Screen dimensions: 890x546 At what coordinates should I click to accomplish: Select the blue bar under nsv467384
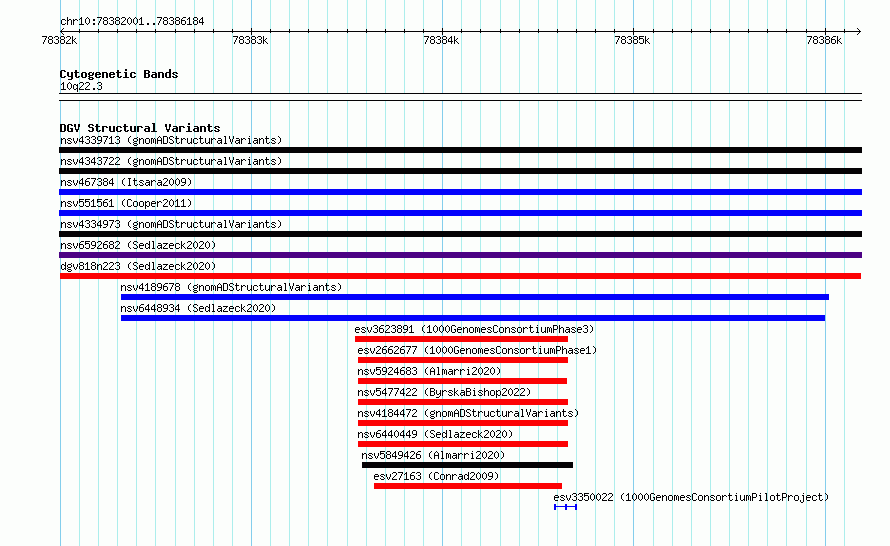point(460,192)
